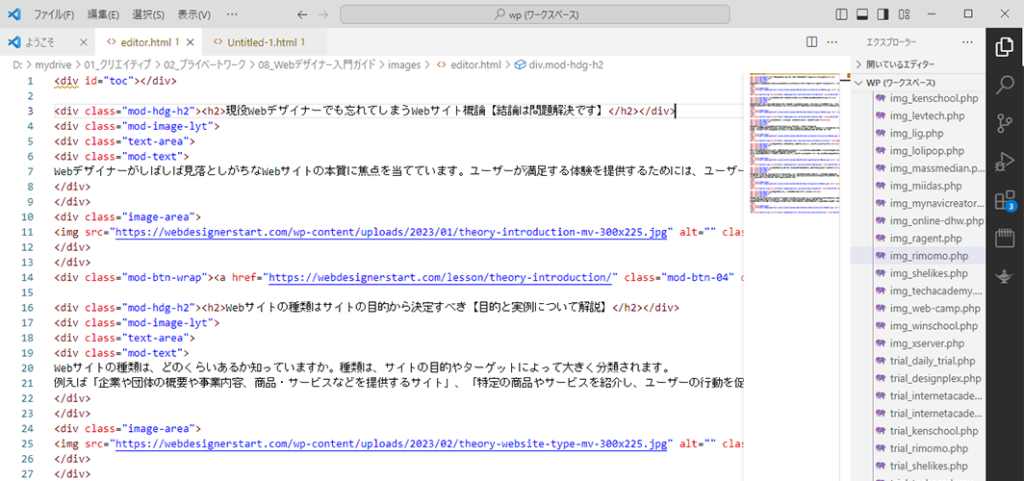This screenshot has height=481, width=1024.
Task: Open the Run and Debug view
Action: (1004, 161)
